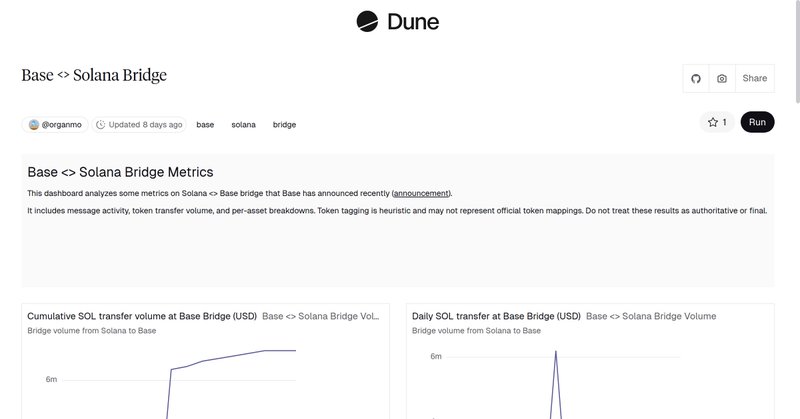Image resolution: width=800 pixels, height=419 pixels.
Task: Click the camera screenshot icon
Action: pos(722,79)
